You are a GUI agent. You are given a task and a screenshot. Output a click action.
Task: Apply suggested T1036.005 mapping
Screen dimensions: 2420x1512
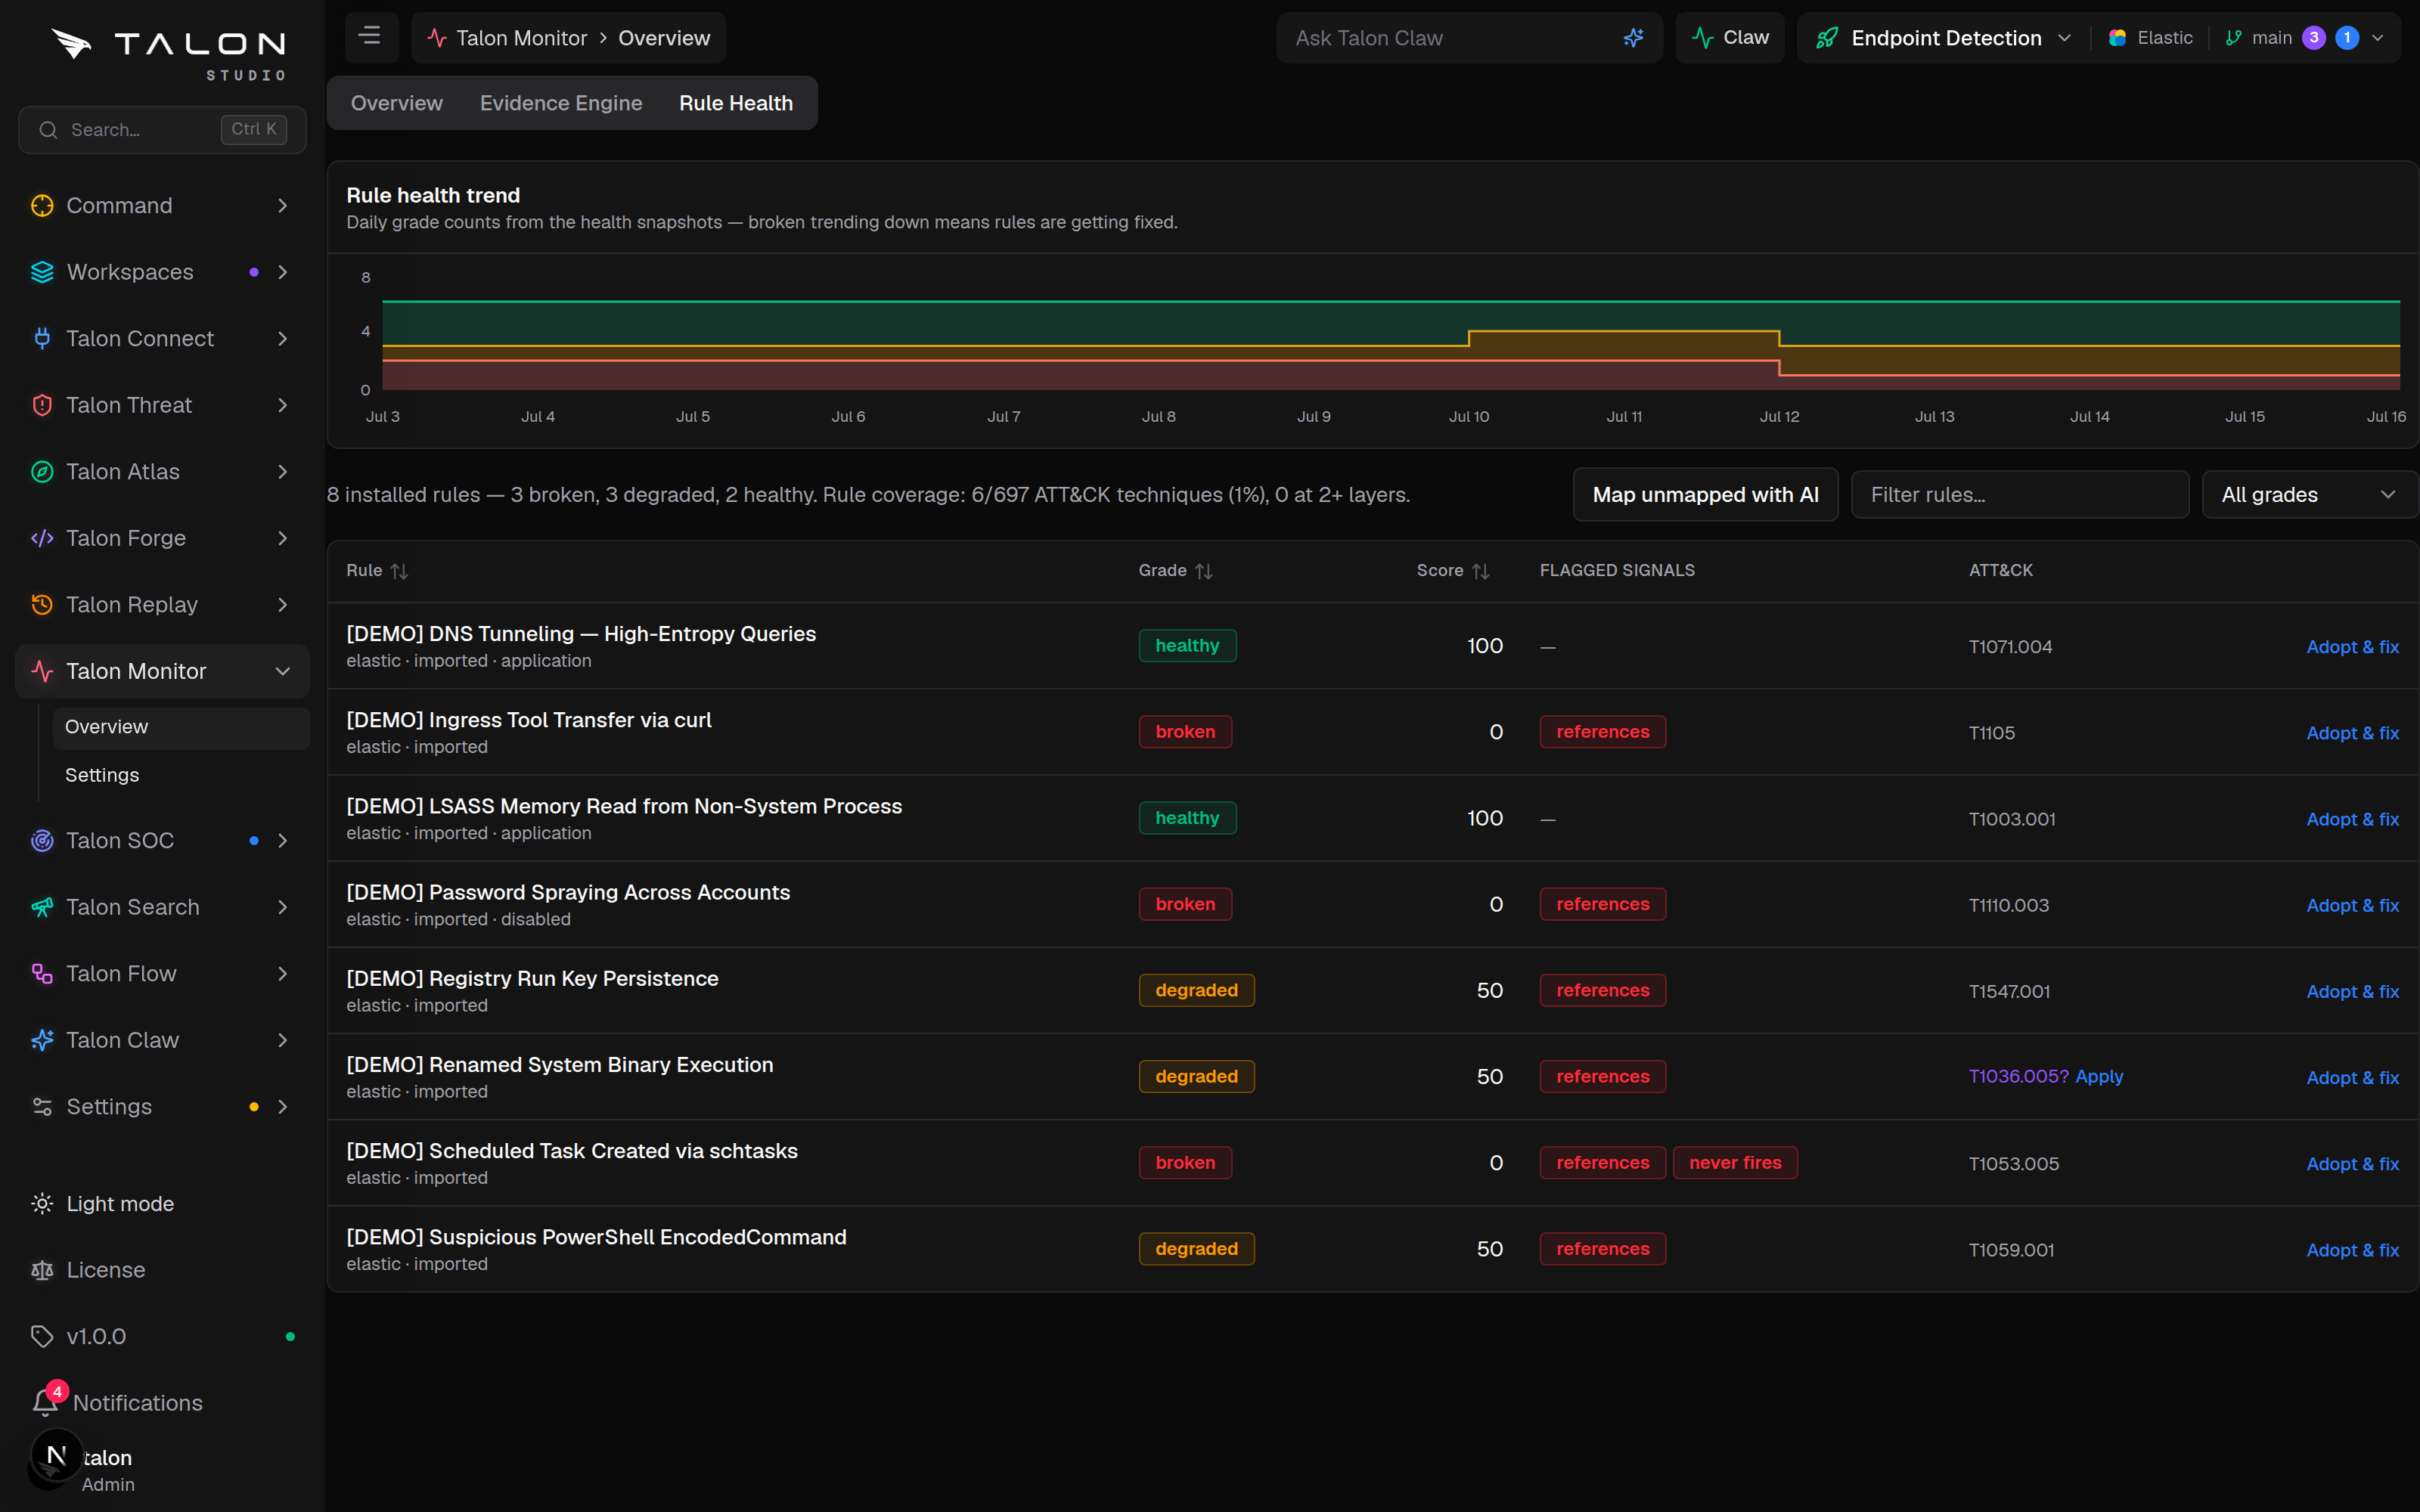point(2098,1076)
